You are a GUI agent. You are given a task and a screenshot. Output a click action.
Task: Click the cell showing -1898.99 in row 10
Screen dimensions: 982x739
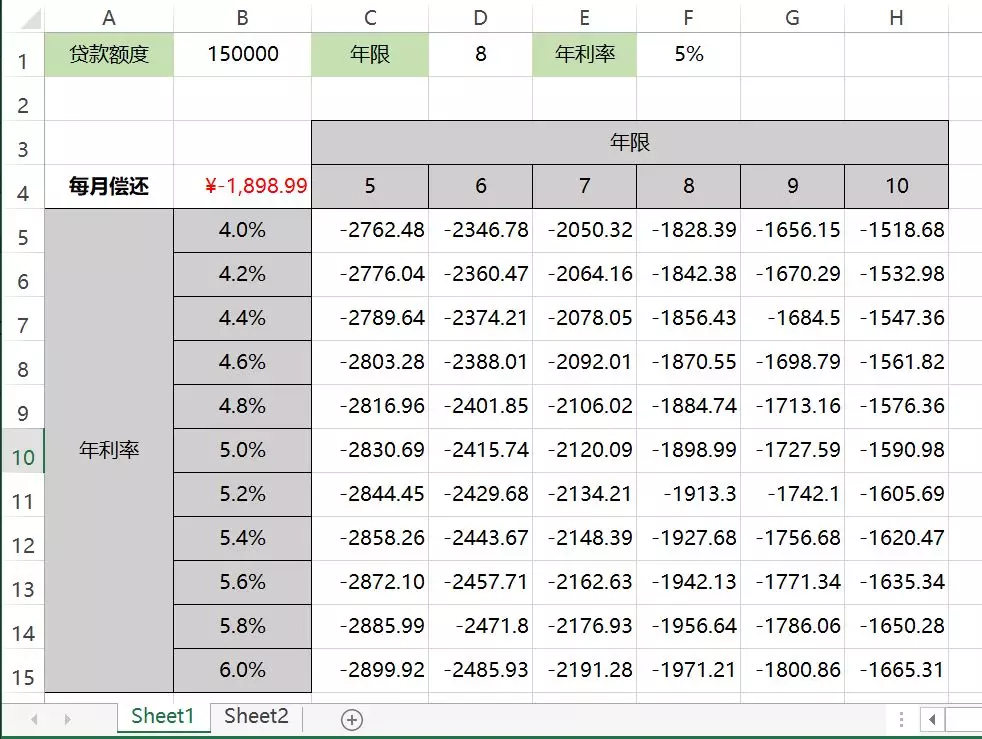(x=688, y=450)
